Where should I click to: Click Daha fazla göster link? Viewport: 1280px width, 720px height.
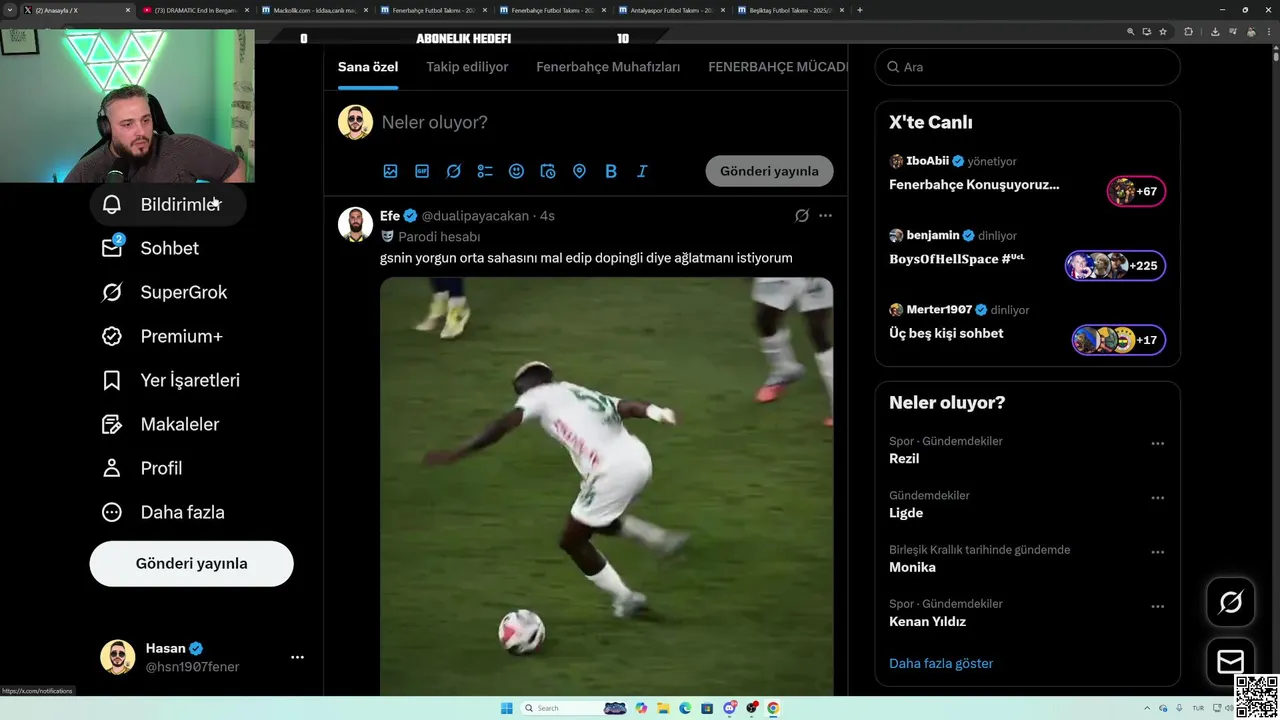(941, 663)
